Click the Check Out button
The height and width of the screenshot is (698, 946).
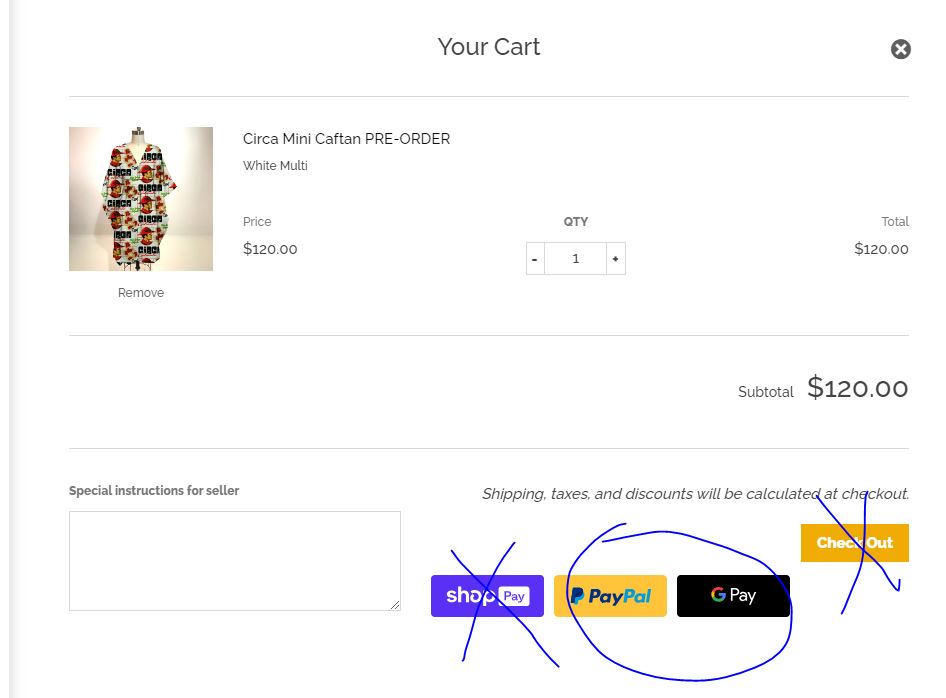(x=854, y=543)
